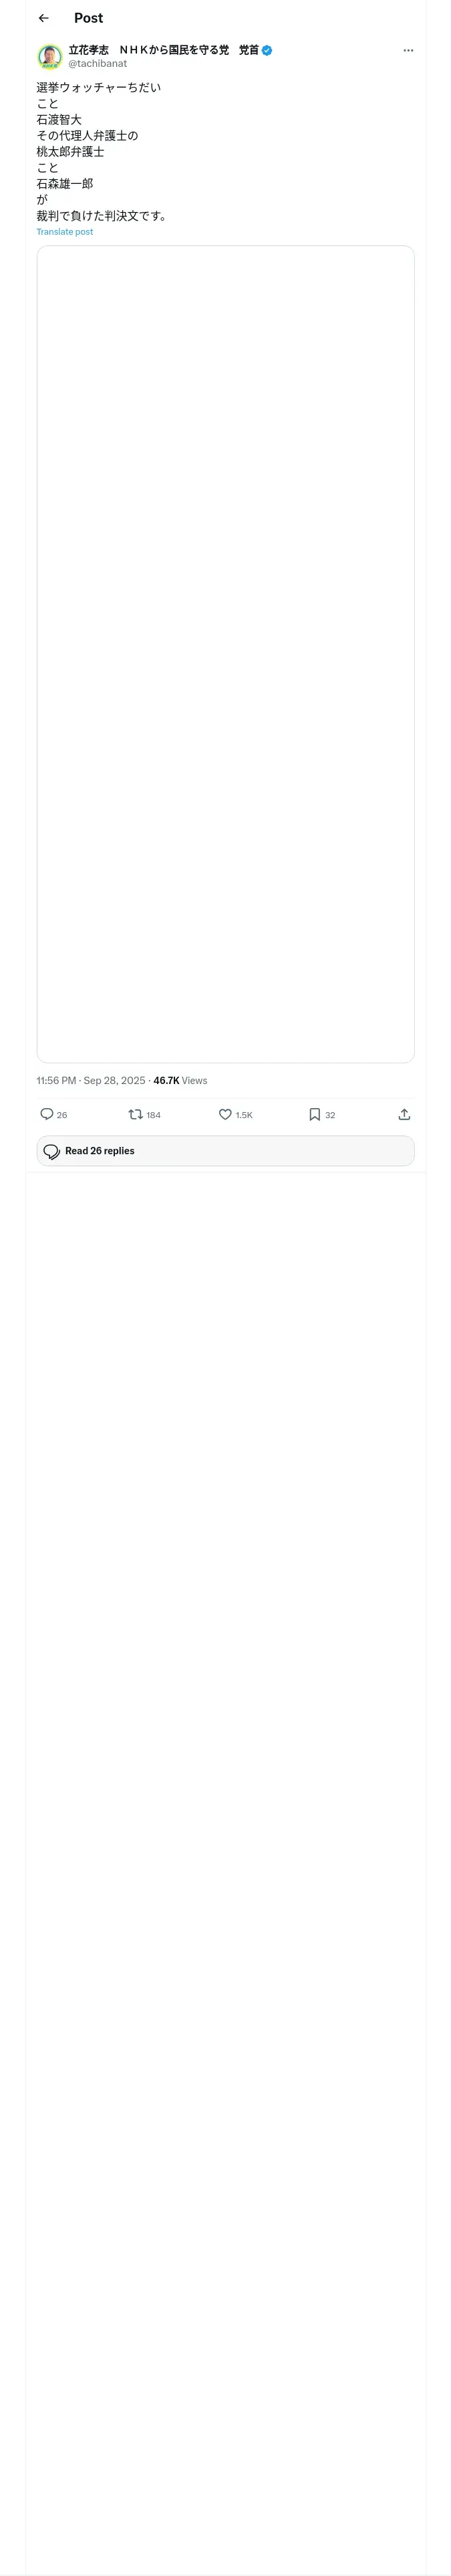Screen dimensions: 451x2576
Task: Click the blue verified badge
Action: (267, 50)
